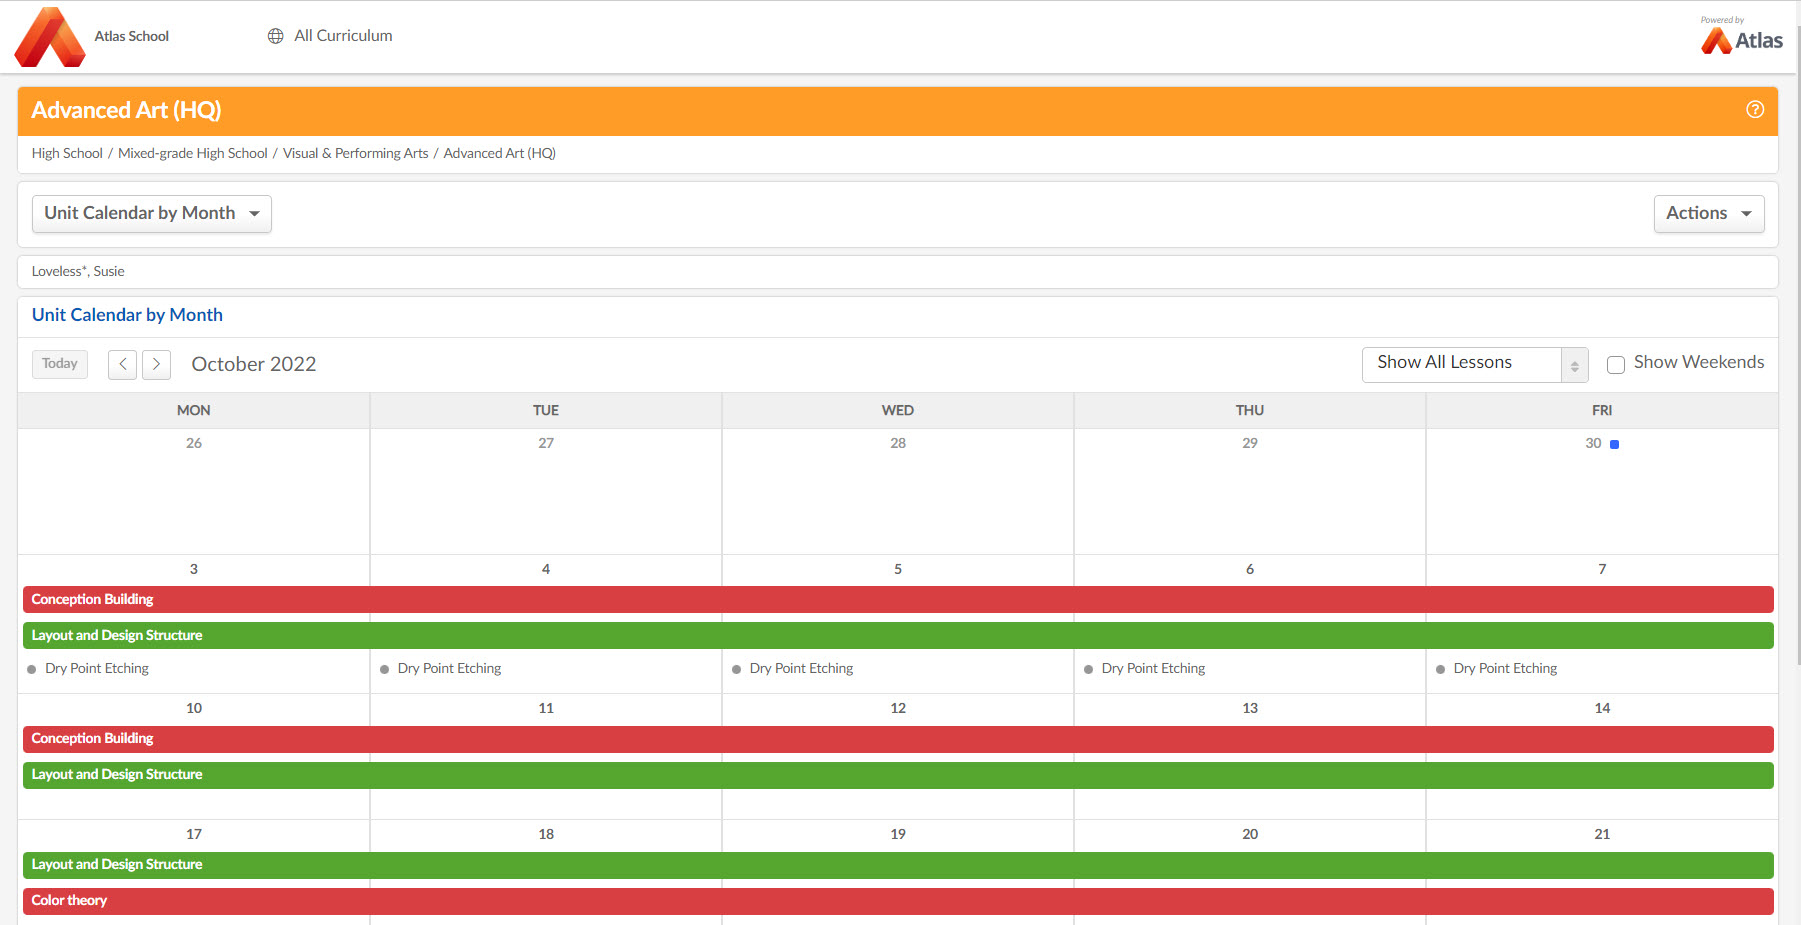Open Dry Point Etching lesson on Wednesday 5
1801x925 pixels.
tap(801, 669)
